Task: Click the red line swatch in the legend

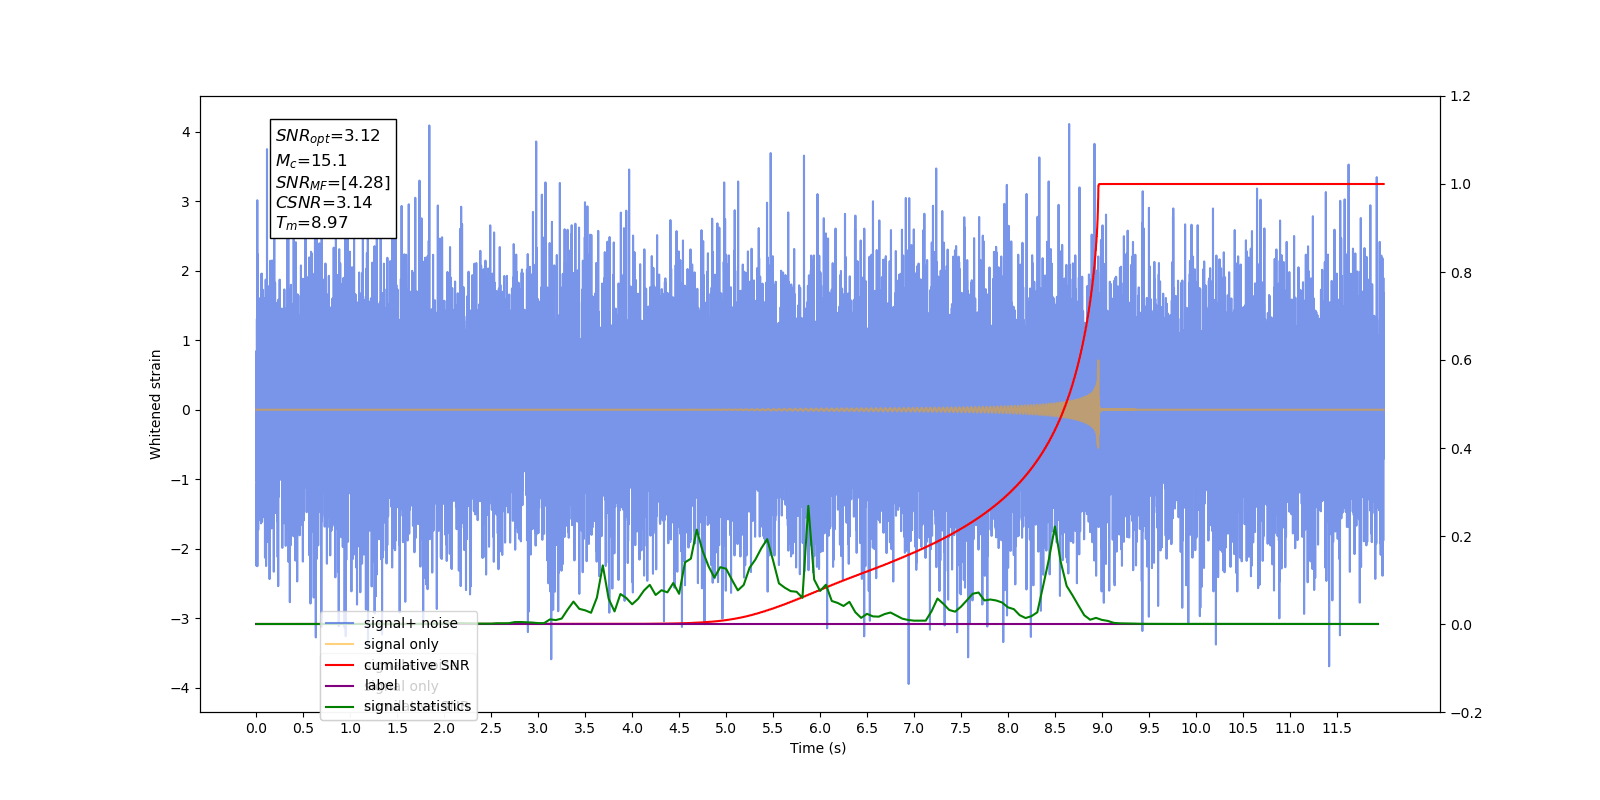Action: (x=340, y=665)
